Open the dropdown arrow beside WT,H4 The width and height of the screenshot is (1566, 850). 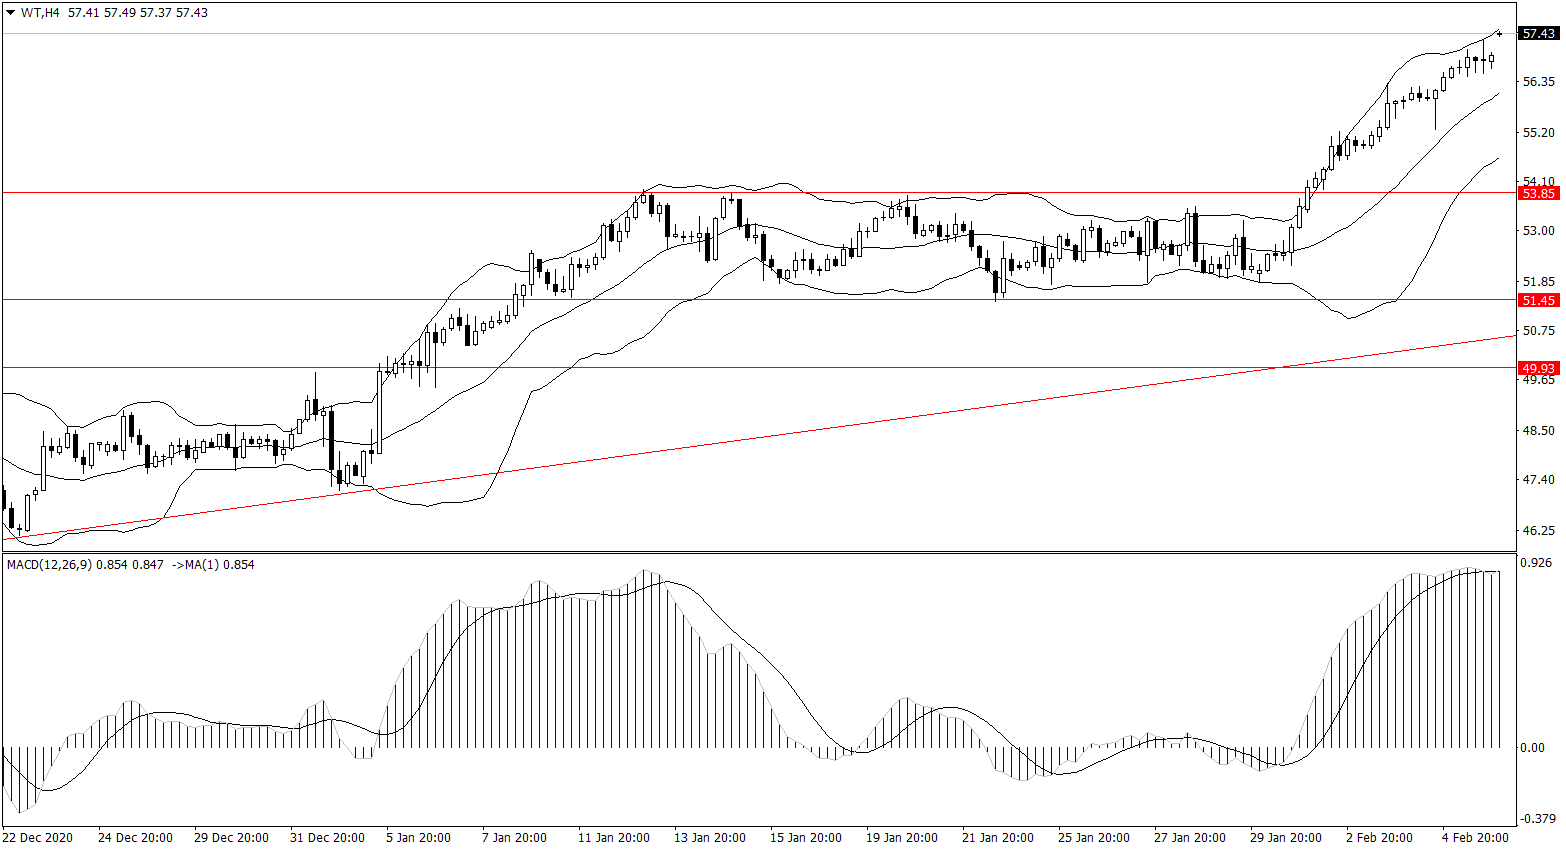[11, 13]
